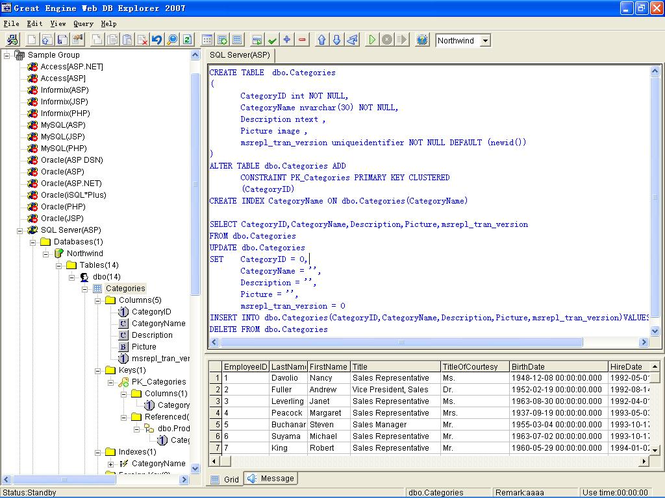Click the results grid scroll down arrow
The height and width of the screenshot is (498, 665).
[655, 450]
